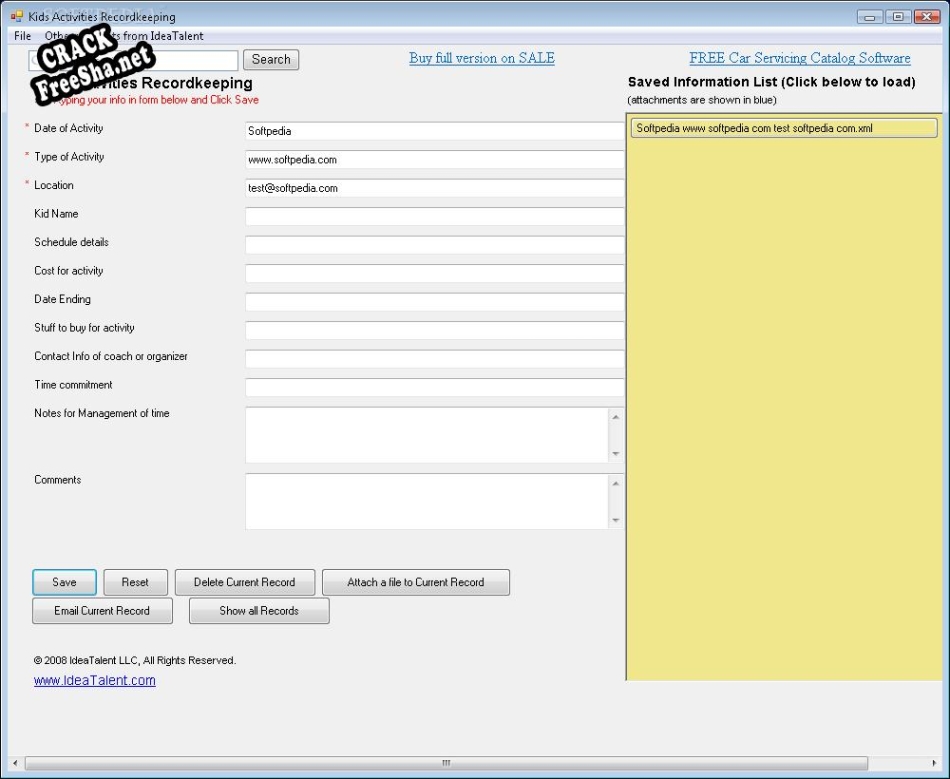This screenshot has height=779, width=950.
Task: Open the File menu
Action: tap(23, 36)
